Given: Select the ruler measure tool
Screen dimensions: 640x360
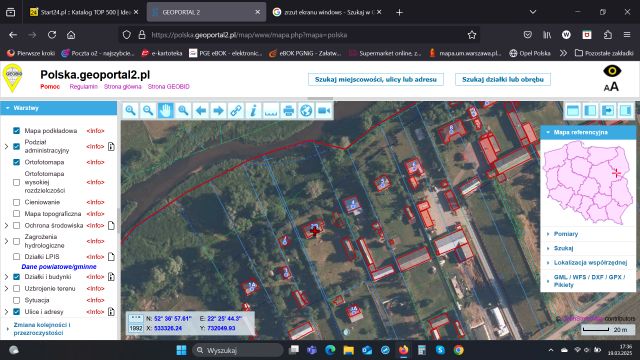Looking at the screenshot, I should 271,111.
